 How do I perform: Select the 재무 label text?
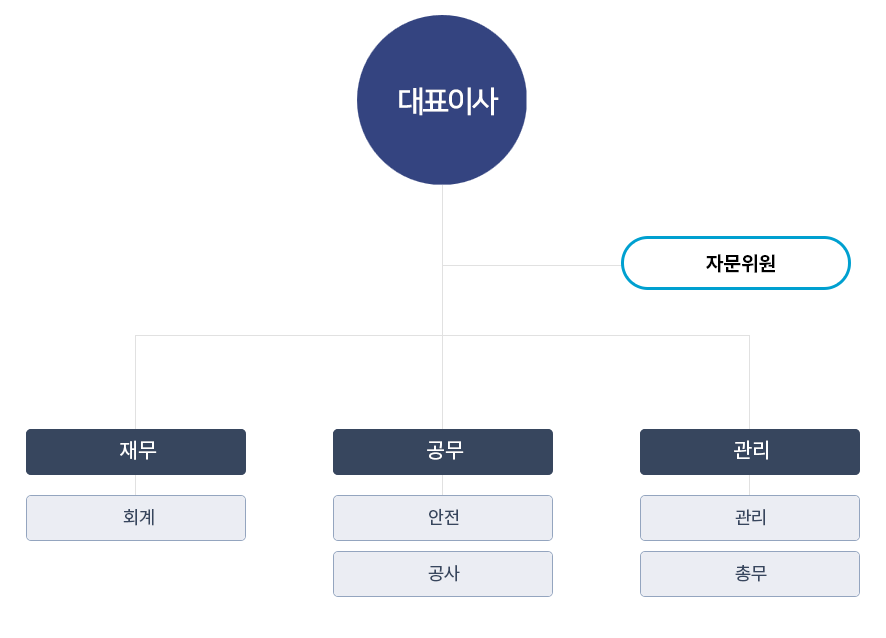138,450
